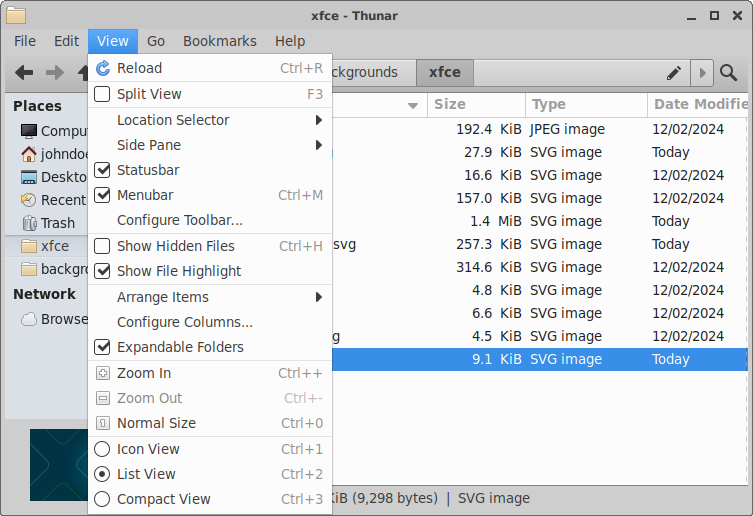
Task: Click the Normal Size icon
Action: point(102,423)
